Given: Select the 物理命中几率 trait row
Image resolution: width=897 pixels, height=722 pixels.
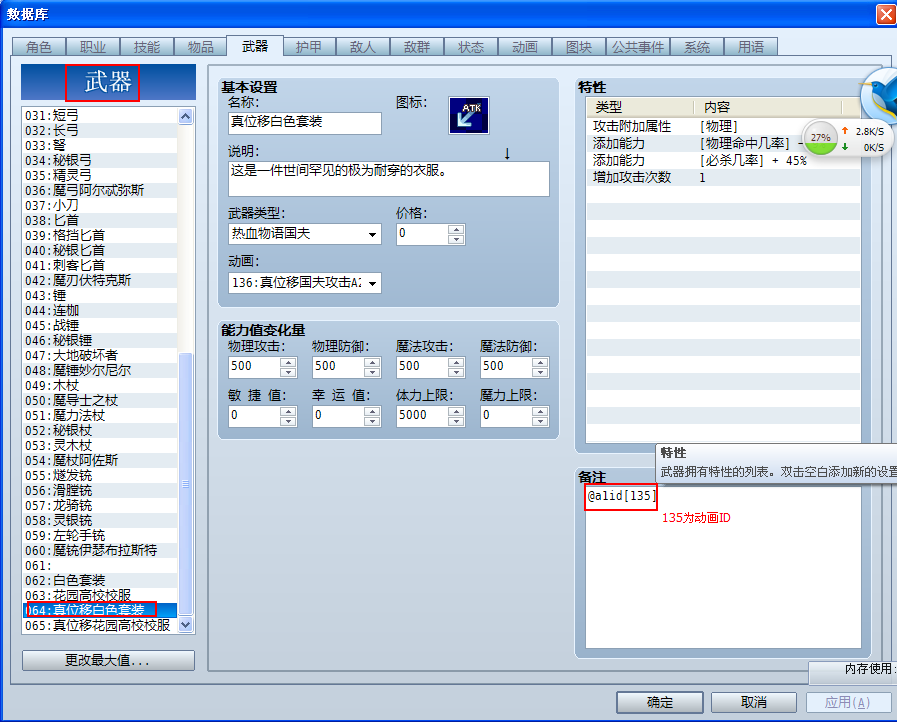Looking at the screenshot, I should pos(723,144).
